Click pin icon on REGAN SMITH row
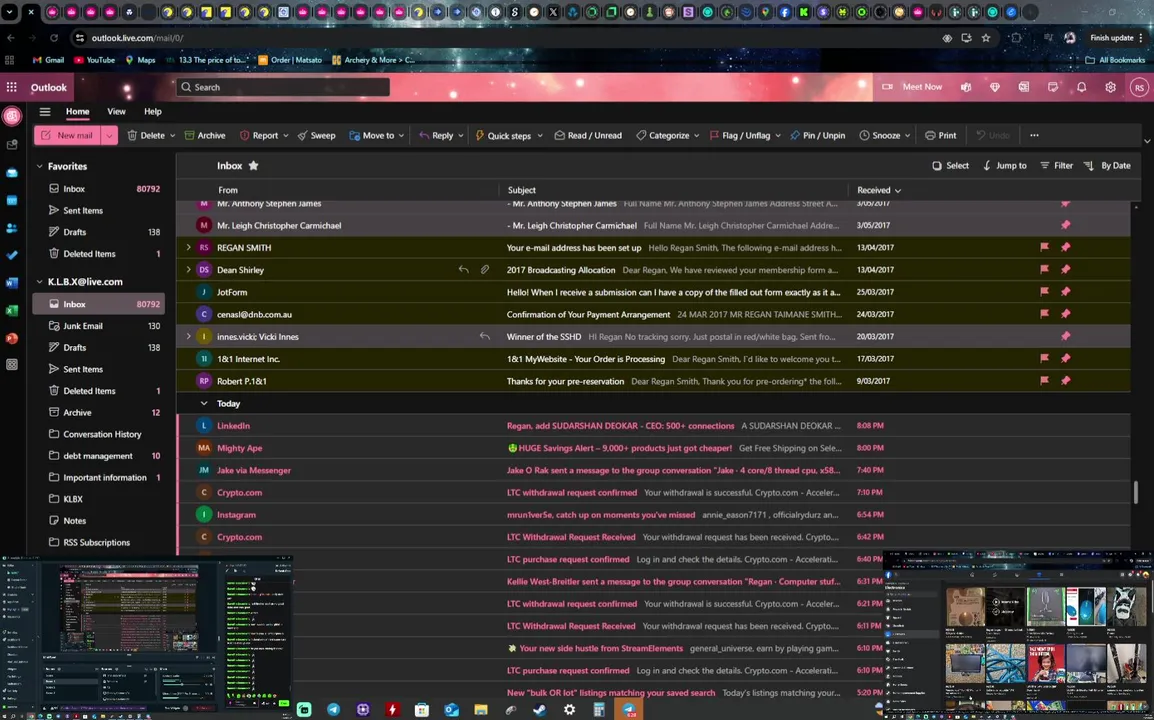Screen dimensions: 1154x720 (1066, 247)
